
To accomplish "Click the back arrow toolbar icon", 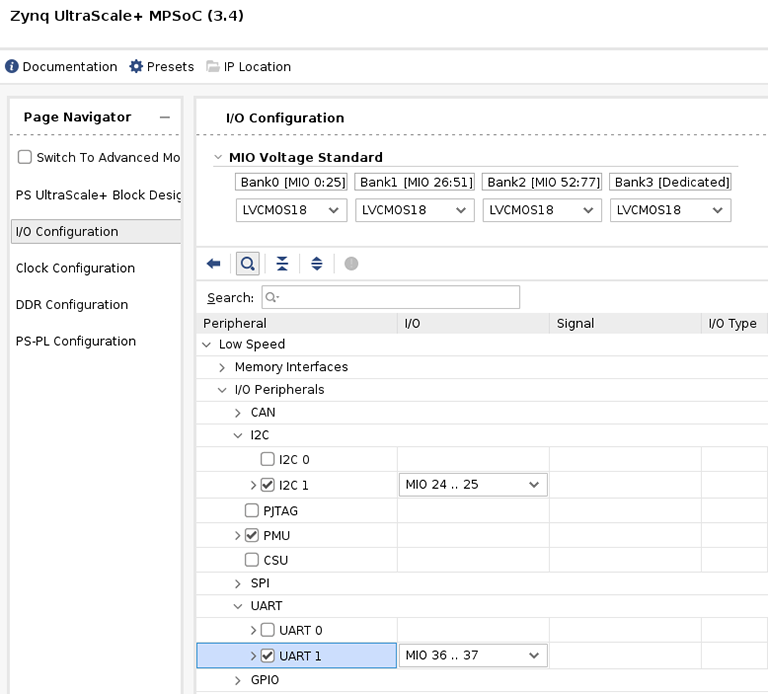I will tap(213, 264).
